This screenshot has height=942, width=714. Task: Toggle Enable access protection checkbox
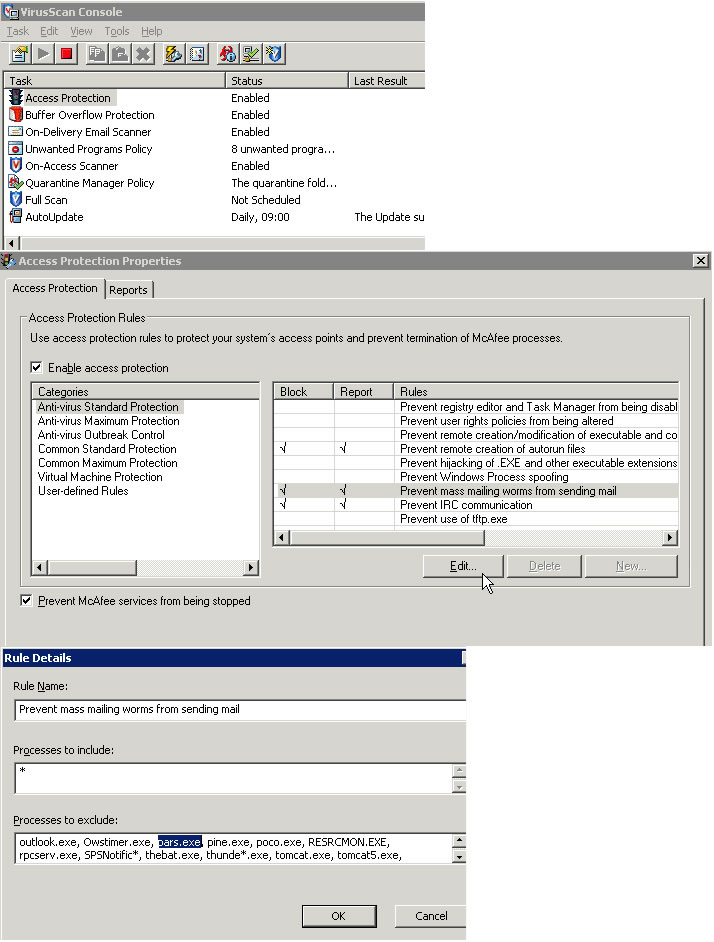(x=36, y=367)
